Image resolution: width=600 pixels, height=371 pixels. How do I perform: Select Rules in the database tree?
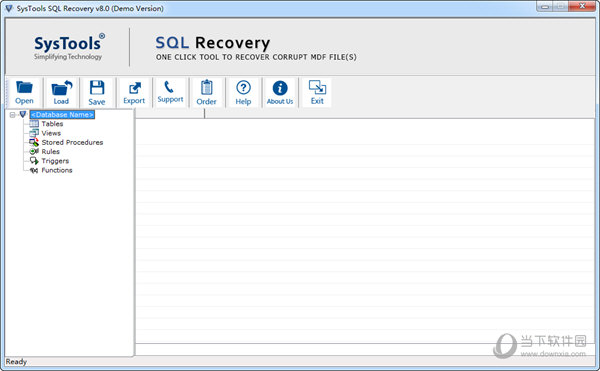click(x=51, y=151)
